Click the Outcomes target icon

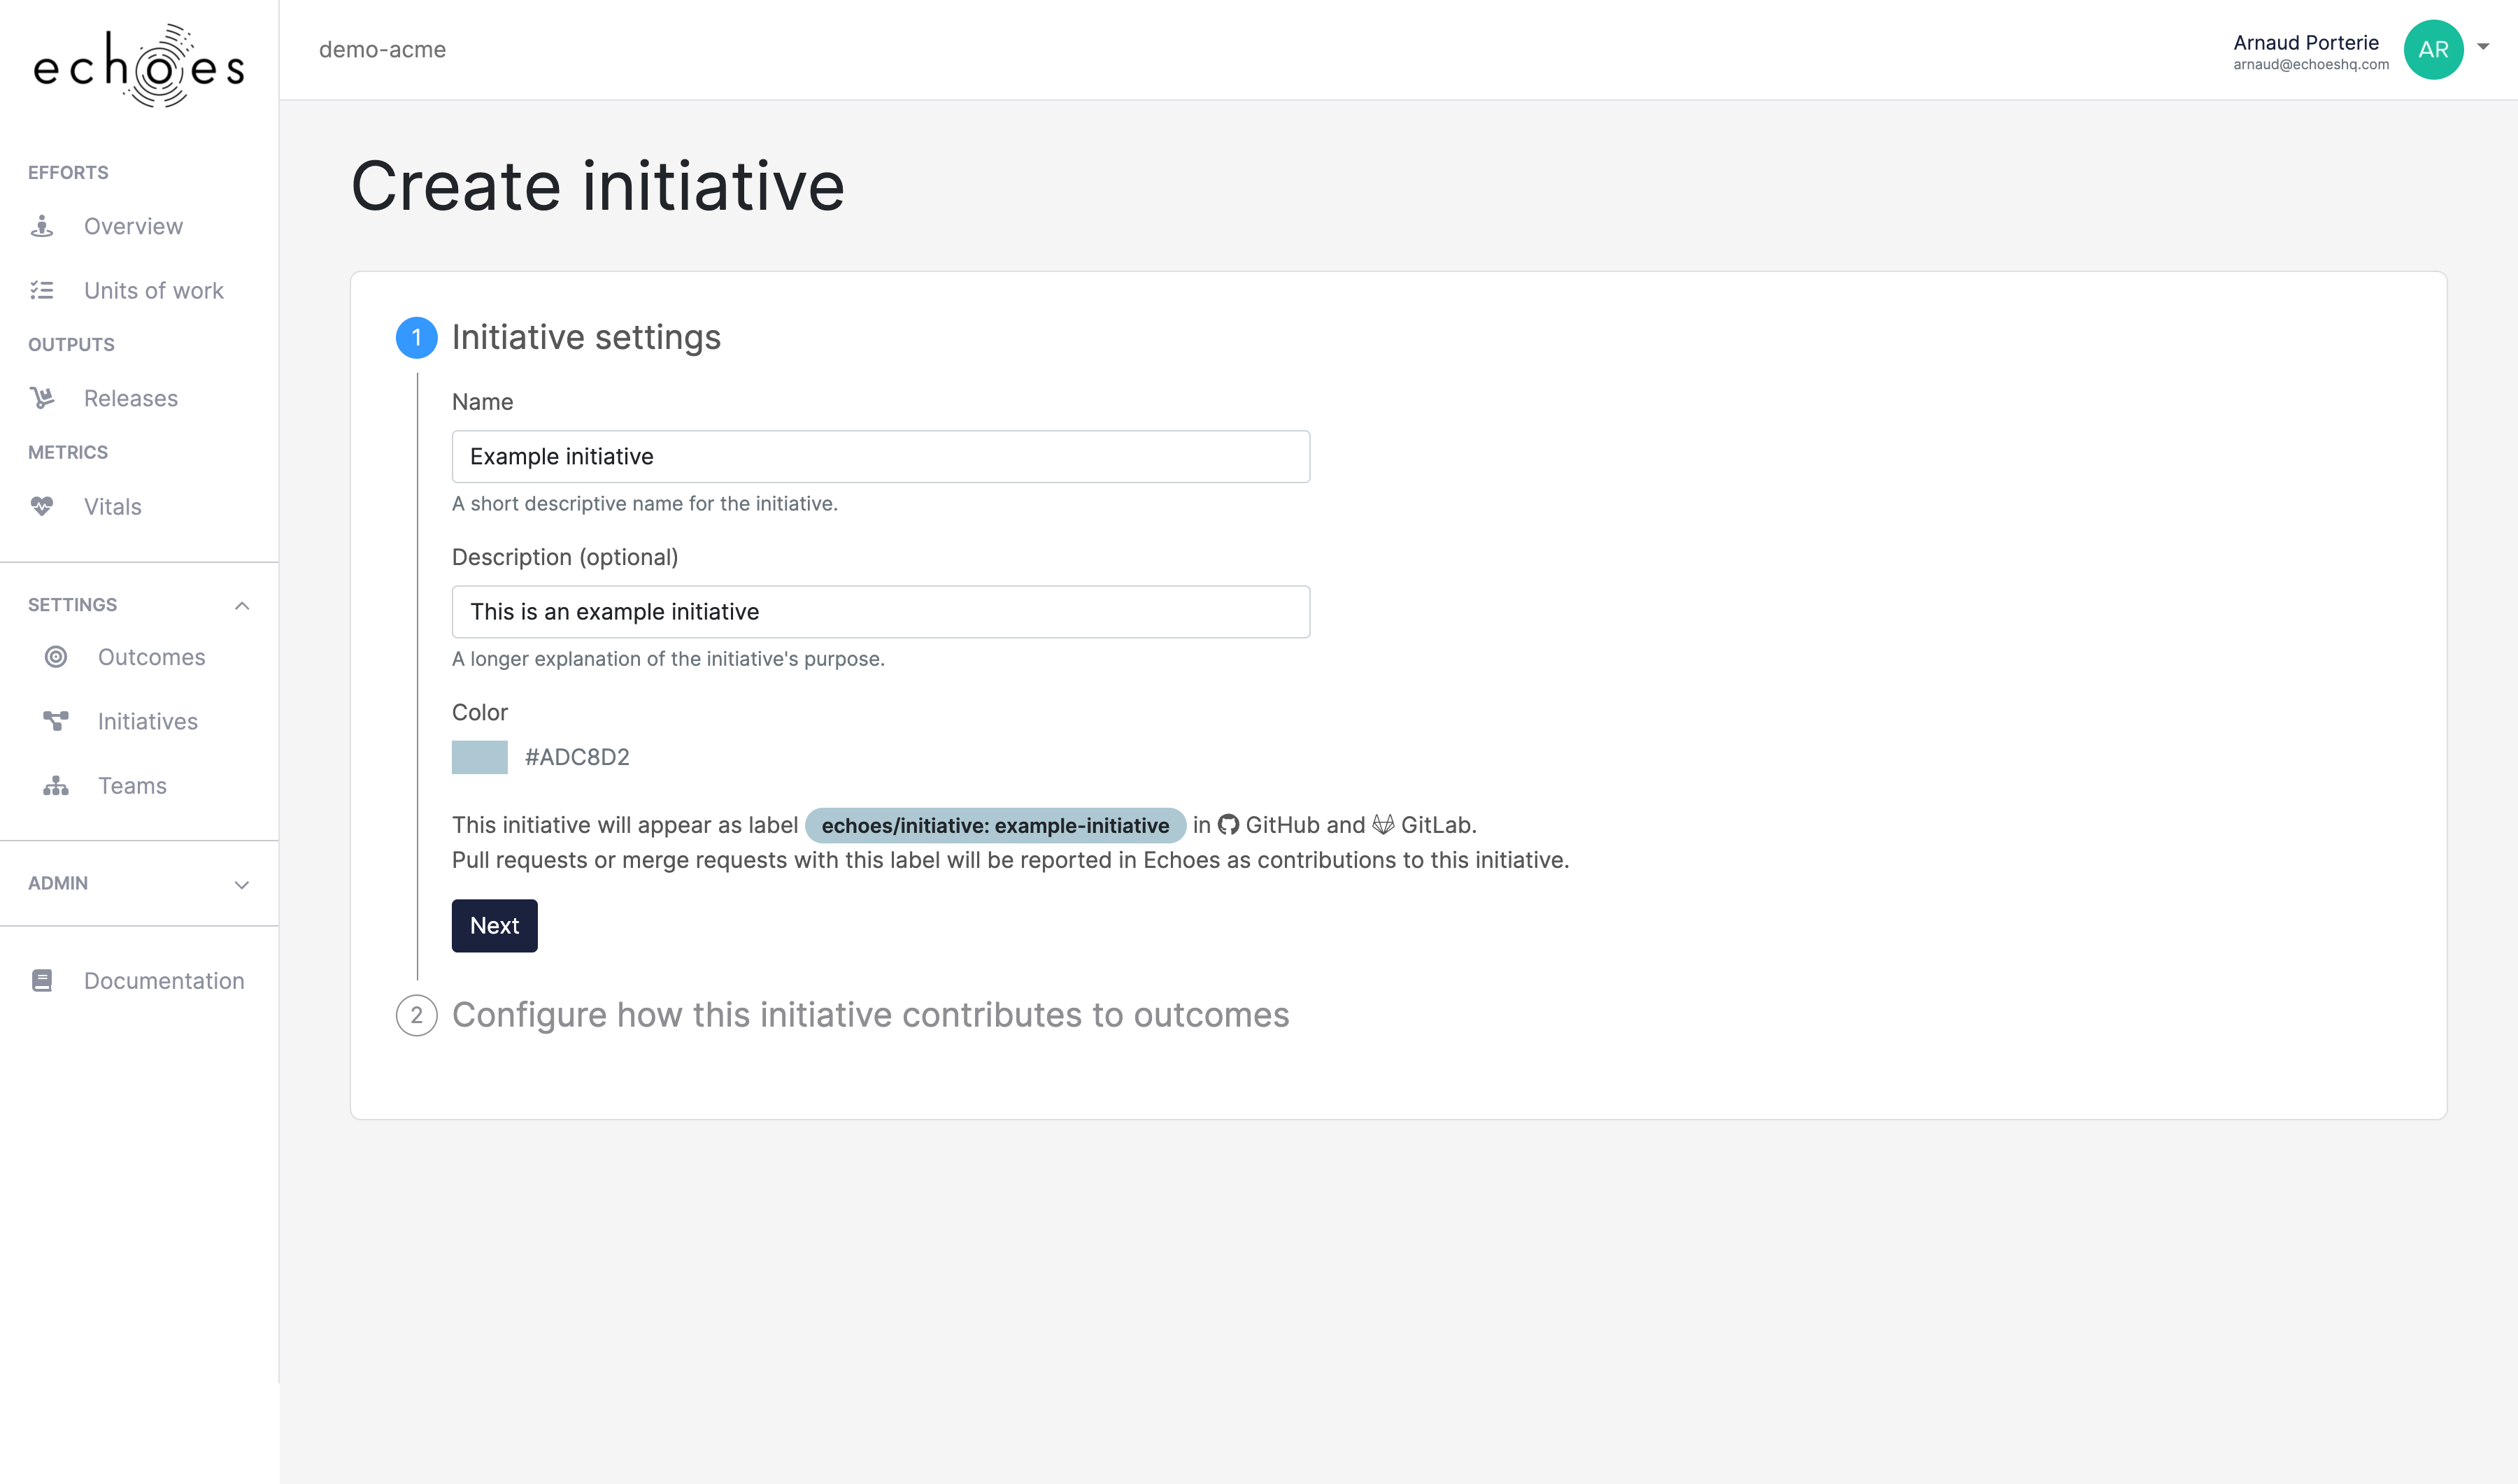coord(56,657)
